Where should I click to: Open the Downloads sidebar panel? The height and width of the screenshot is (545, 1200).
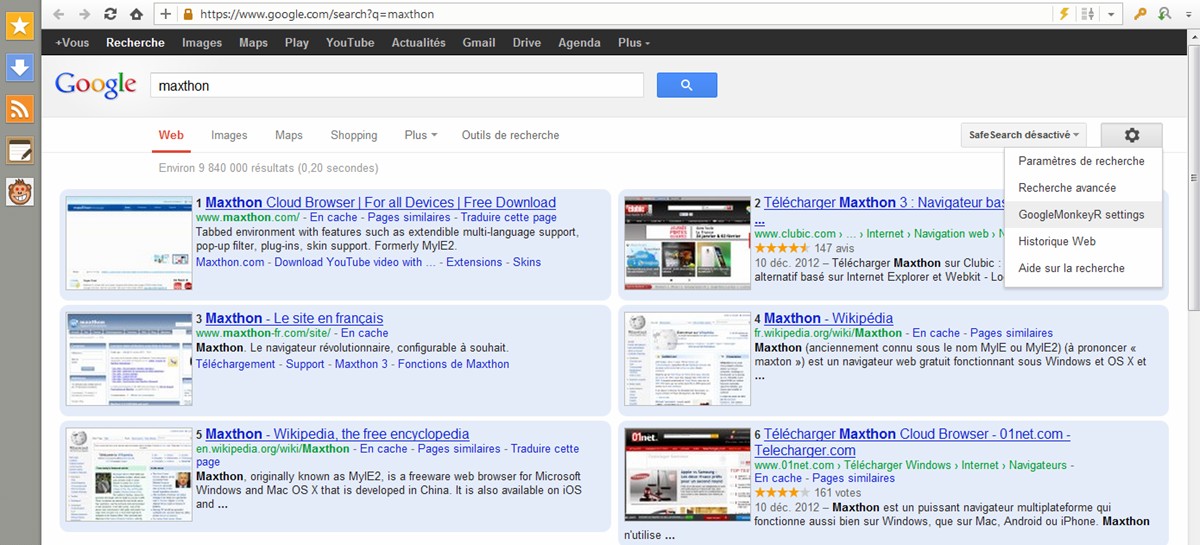(x=20, y=68)
